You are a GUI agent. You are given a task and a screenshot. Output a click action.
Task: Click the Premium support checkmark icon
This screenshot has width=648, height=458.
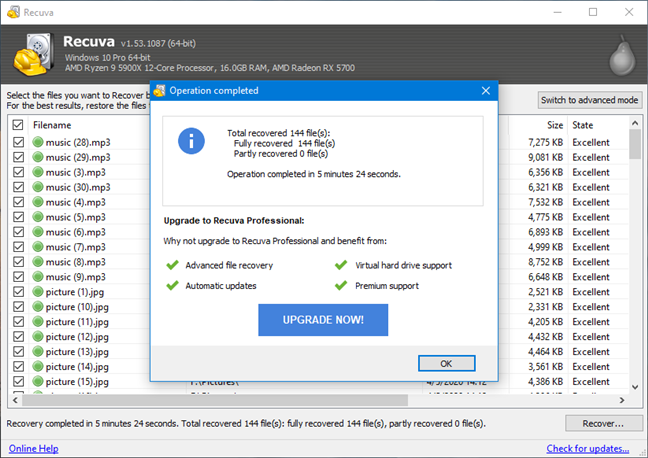[342, 286]
